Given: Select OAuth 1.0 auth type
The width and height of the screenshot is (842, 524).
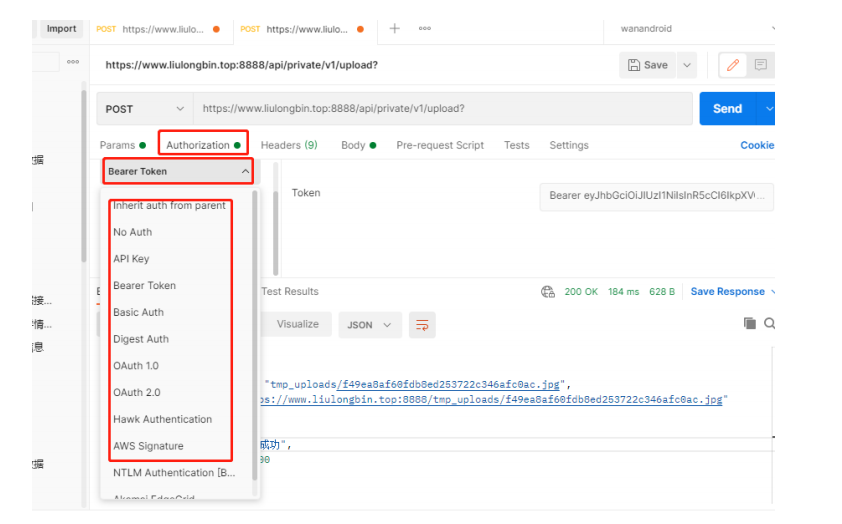Looking at the screenshot, I should tap(136, 366).
